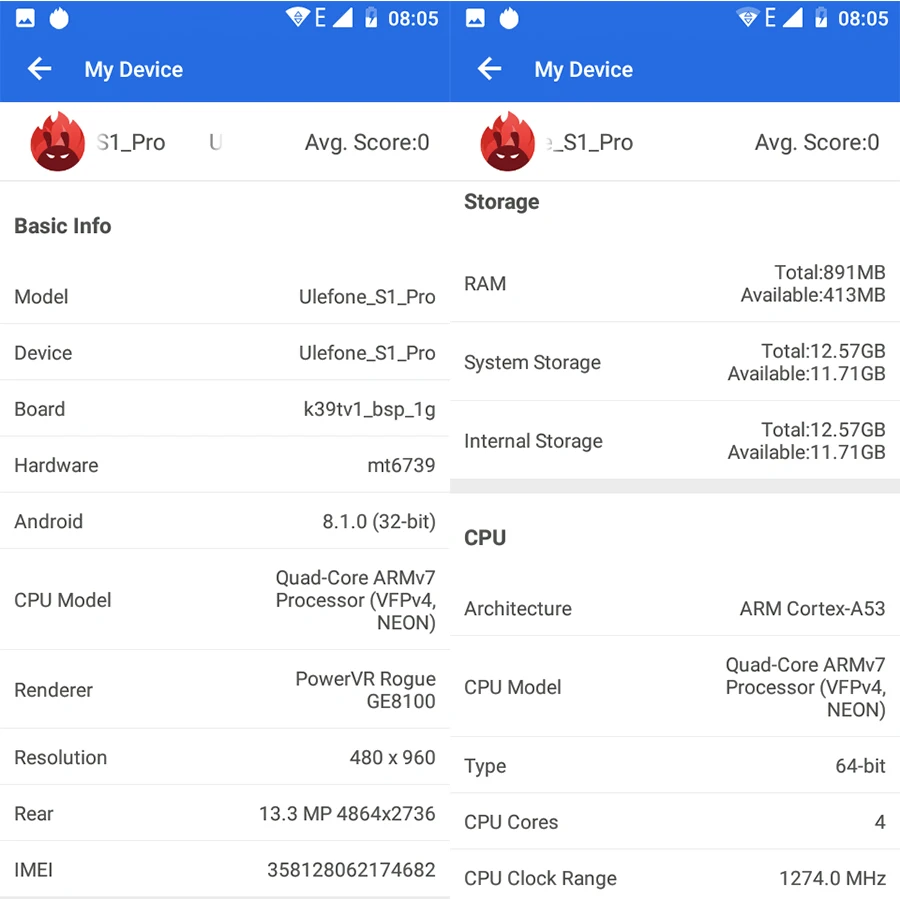900x899 pixels.
Task: Tap the CPU Model value under Basic Info
Action: 355,600
